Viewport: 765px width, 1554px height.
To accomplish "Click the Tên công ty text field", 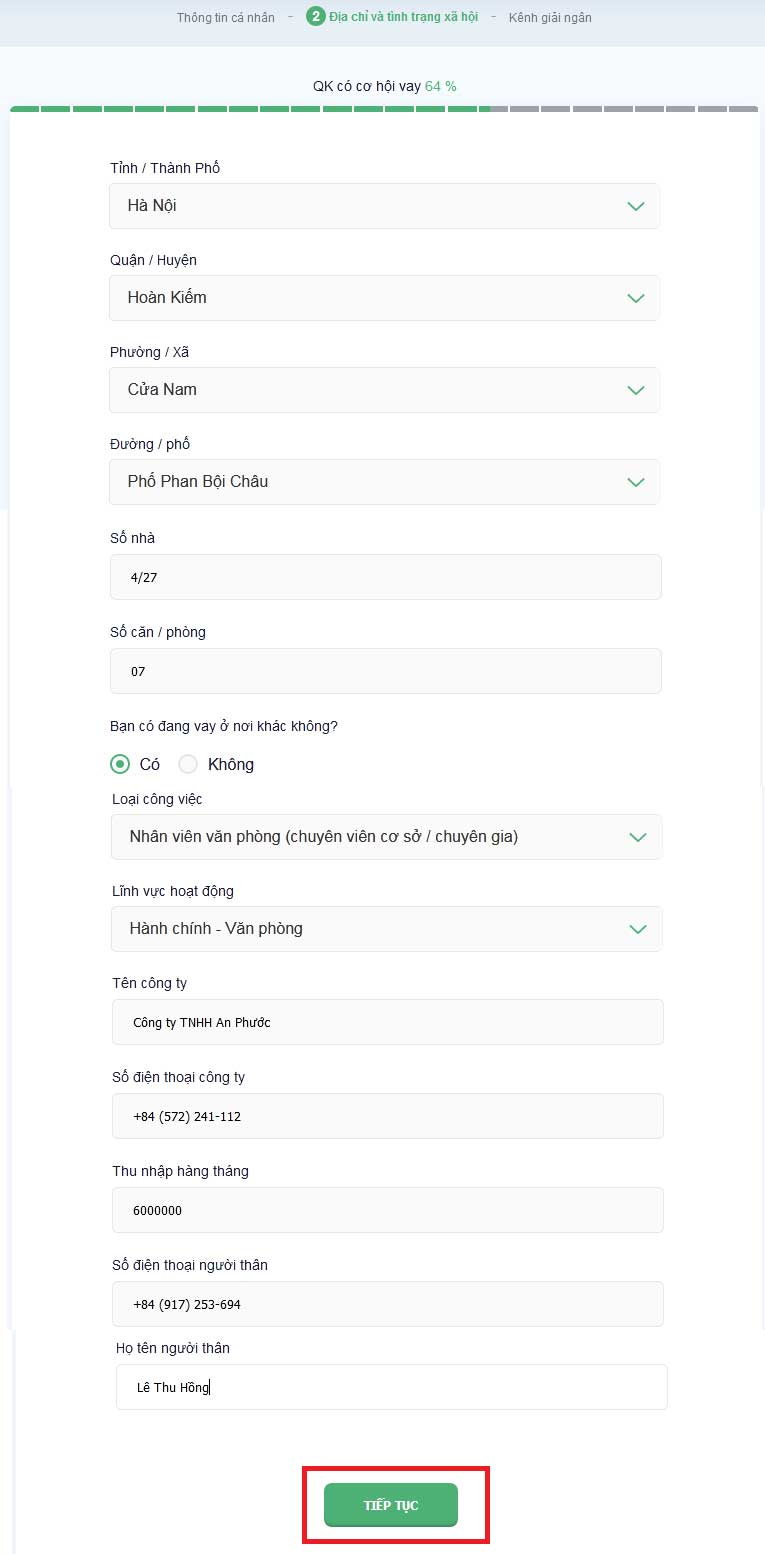I will click(x=388, y=1022).
